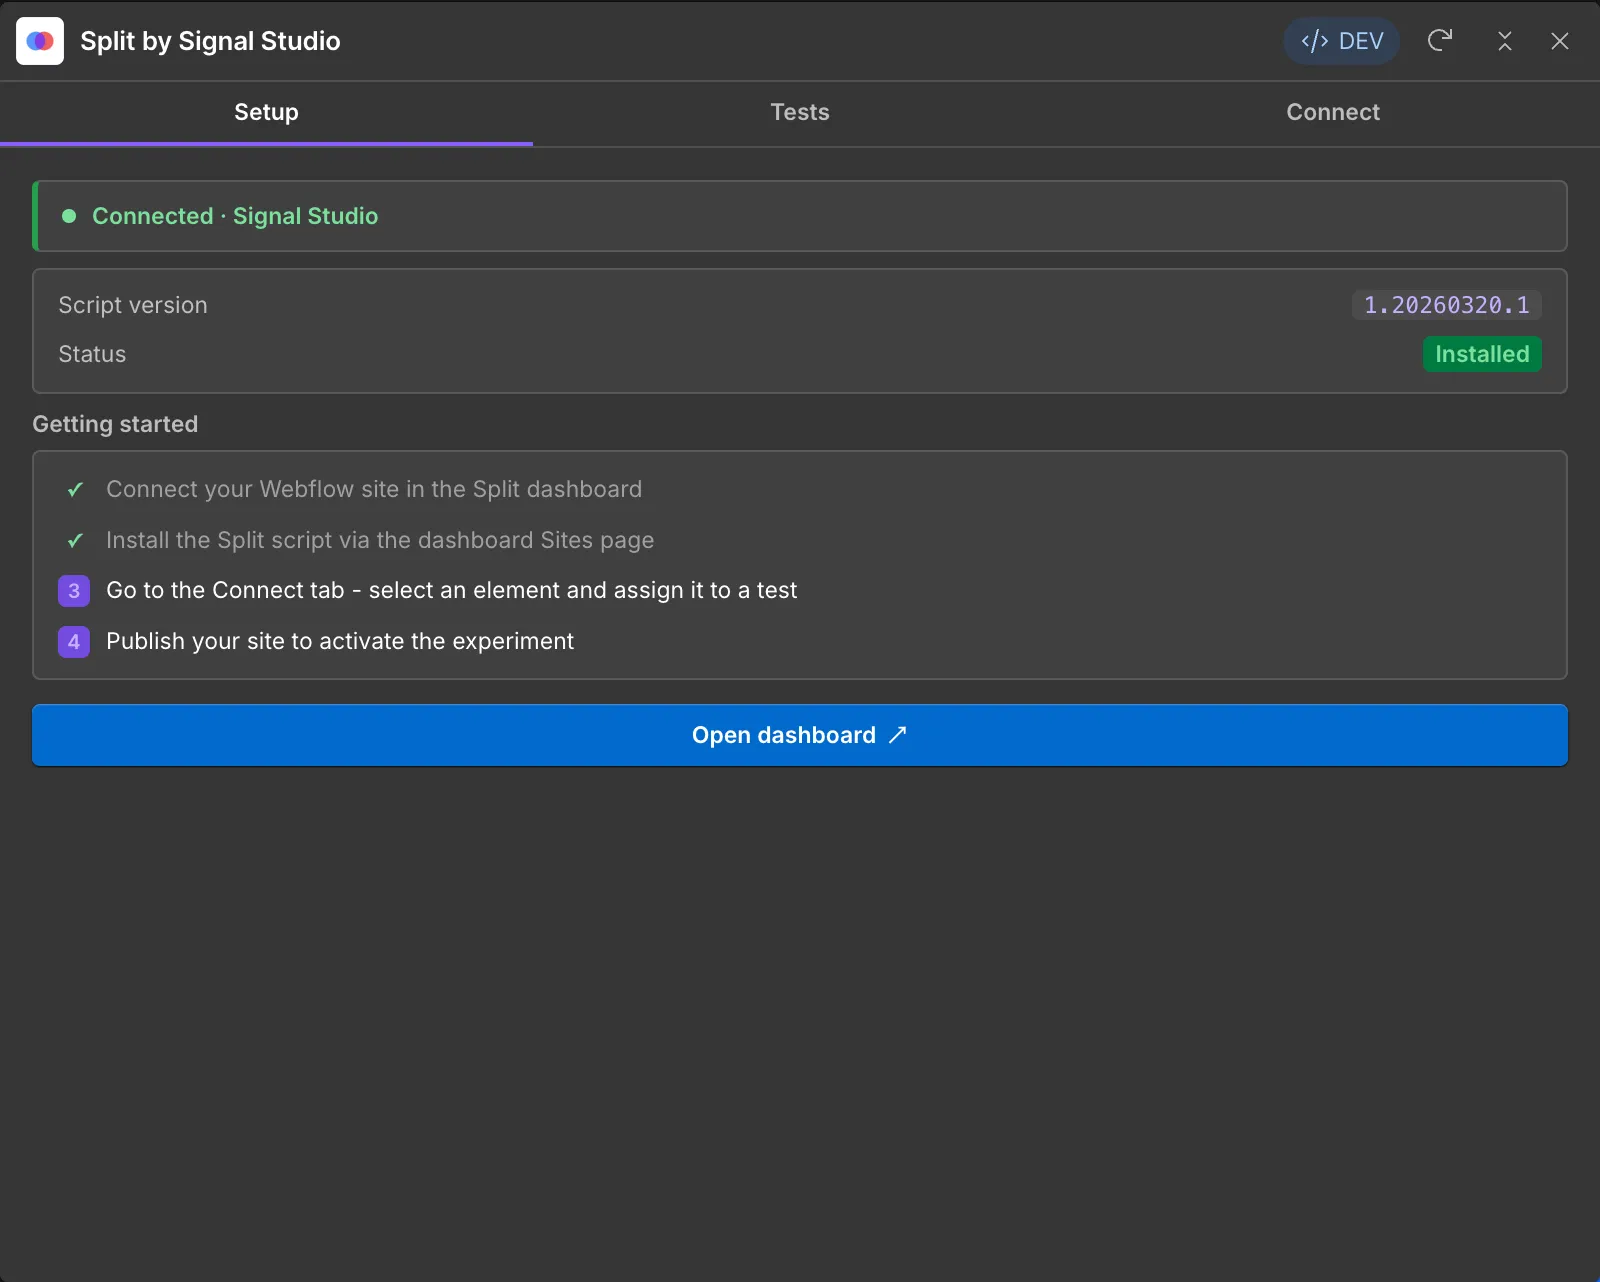This screenshot has width=1600, height=1282.
Task: Click the Open dashboard button
Action: coord(800,735)
